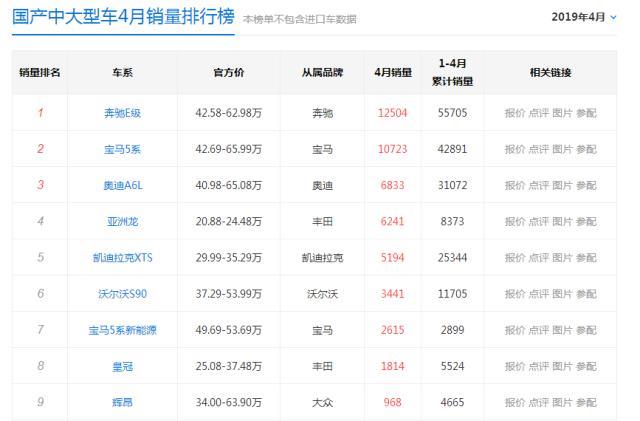
Task: Click 参配 link in the 奔驰E级 row
Action: (x=587, y=113)
